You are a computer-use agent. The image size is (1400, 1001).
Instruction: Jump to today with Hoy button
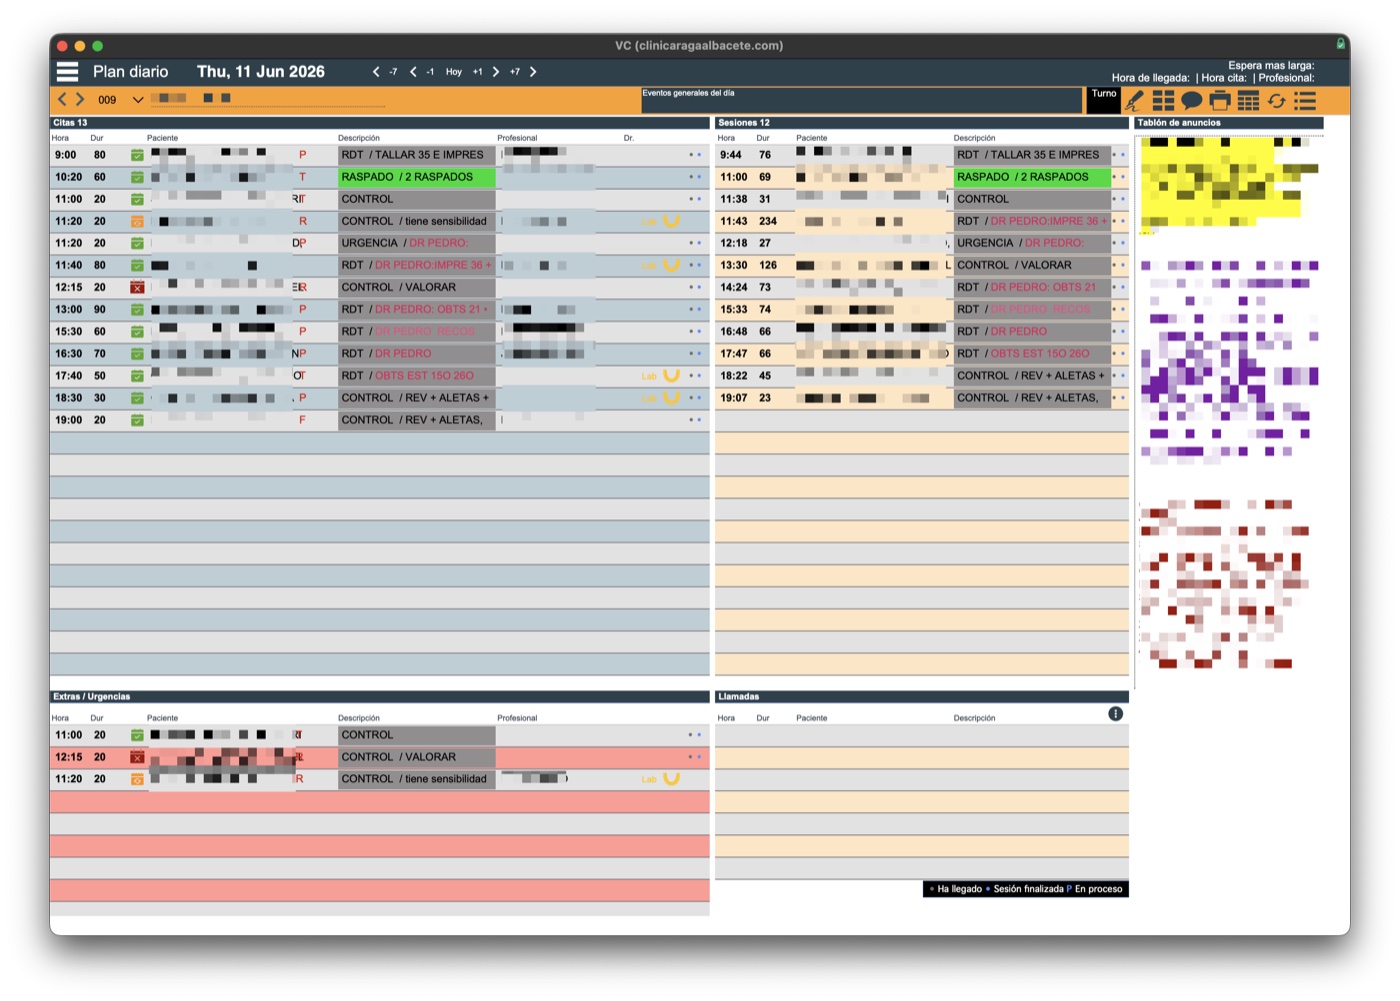(x=454, y=72)
